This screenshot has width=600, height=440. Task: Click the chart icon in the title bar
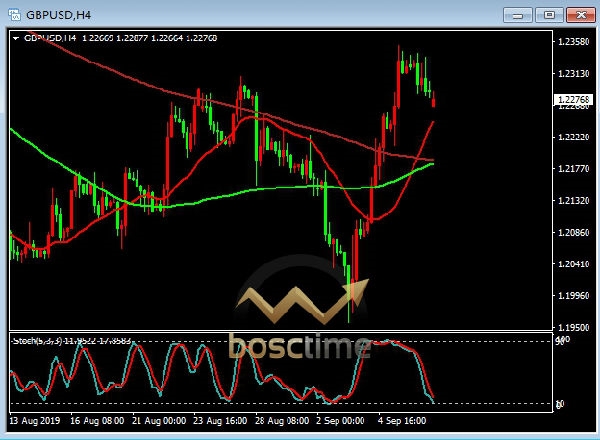13,14
